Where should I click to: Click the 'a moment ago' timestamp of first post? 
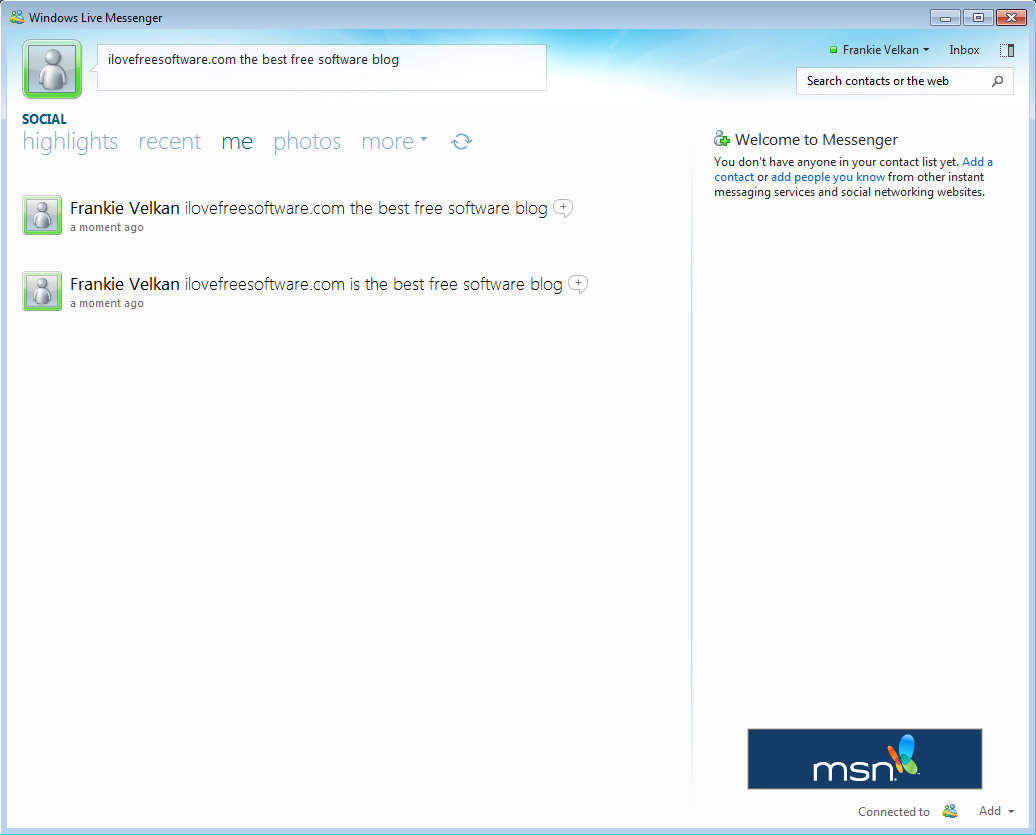click(107, 227)
